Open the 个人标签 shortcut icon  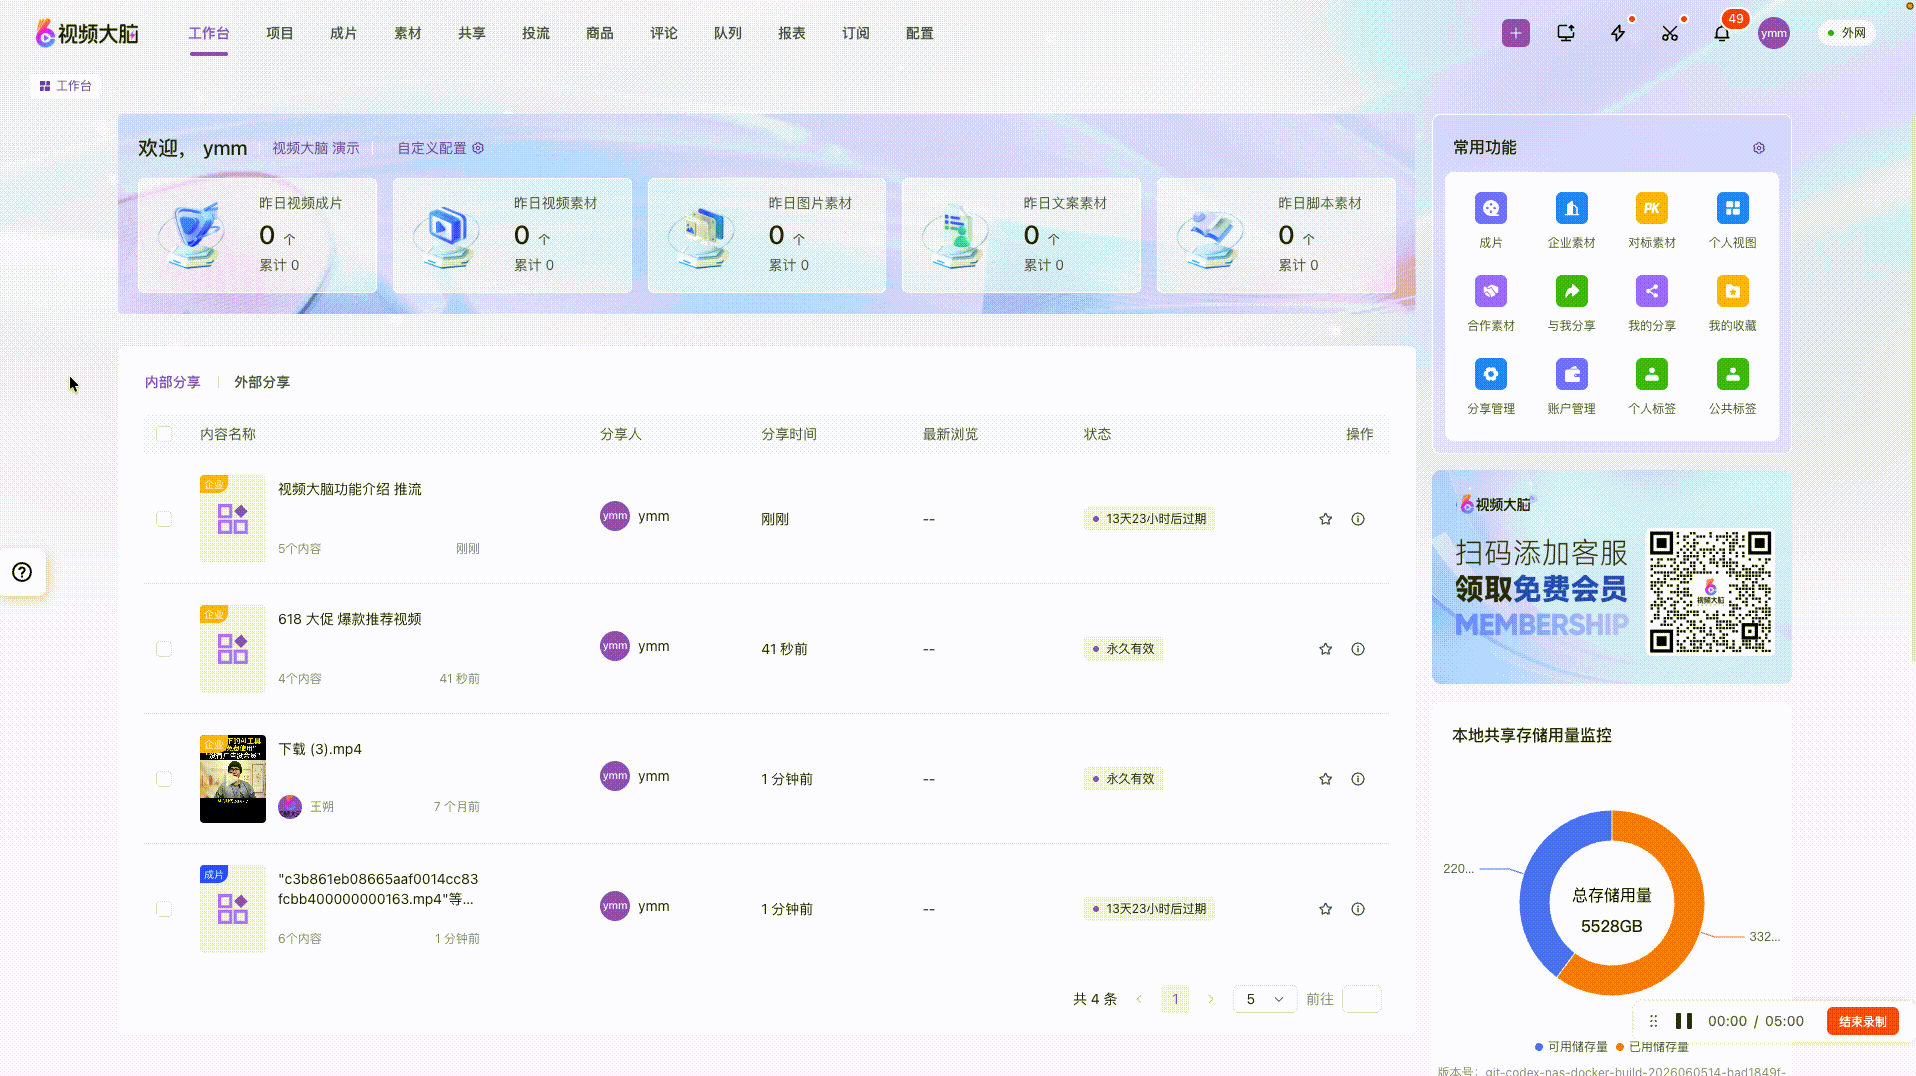click(1651, 374)
